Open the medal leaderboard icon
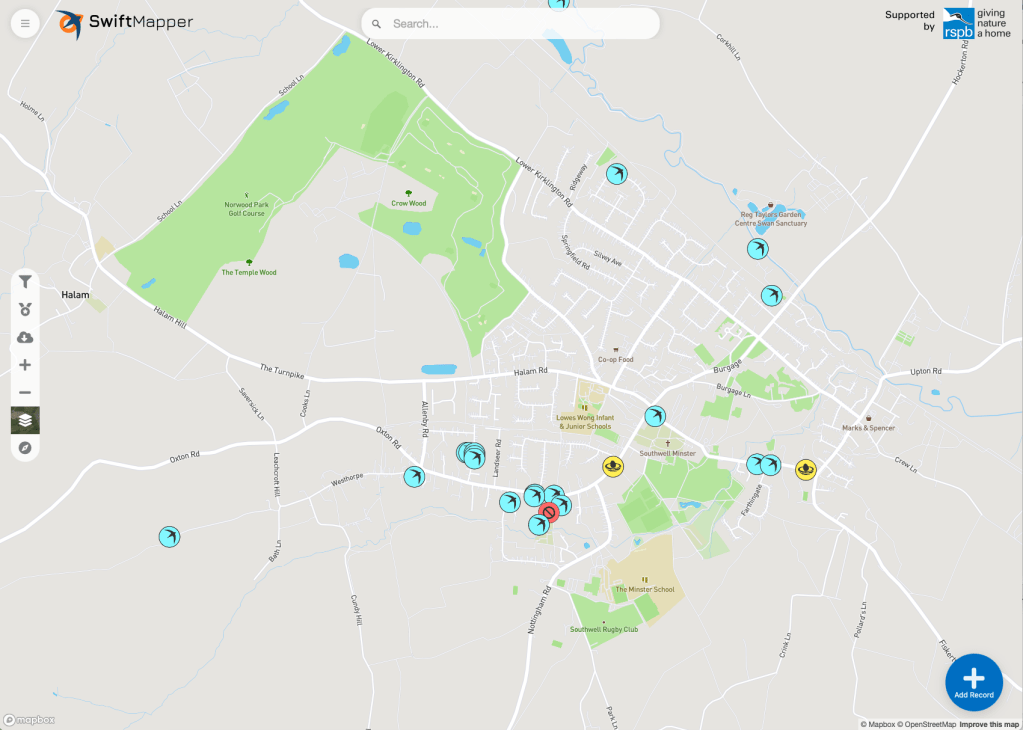Image resolution: width=1023 pixels, height=730 pixels. pyautogui.click(x=25, y=310)
